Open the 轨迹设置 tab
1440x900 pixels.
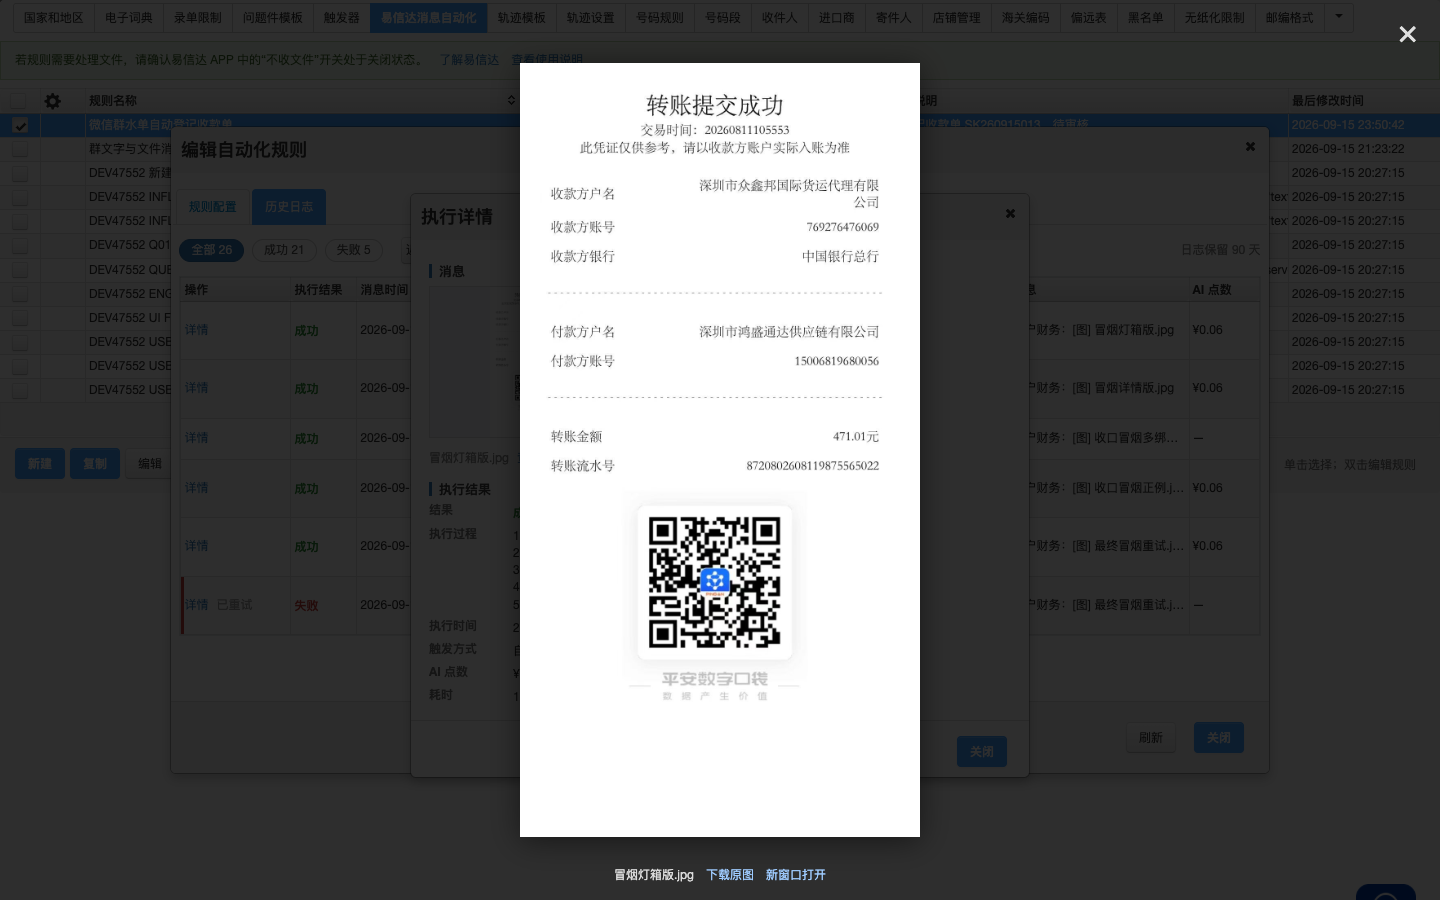click(x=591, y=18)
